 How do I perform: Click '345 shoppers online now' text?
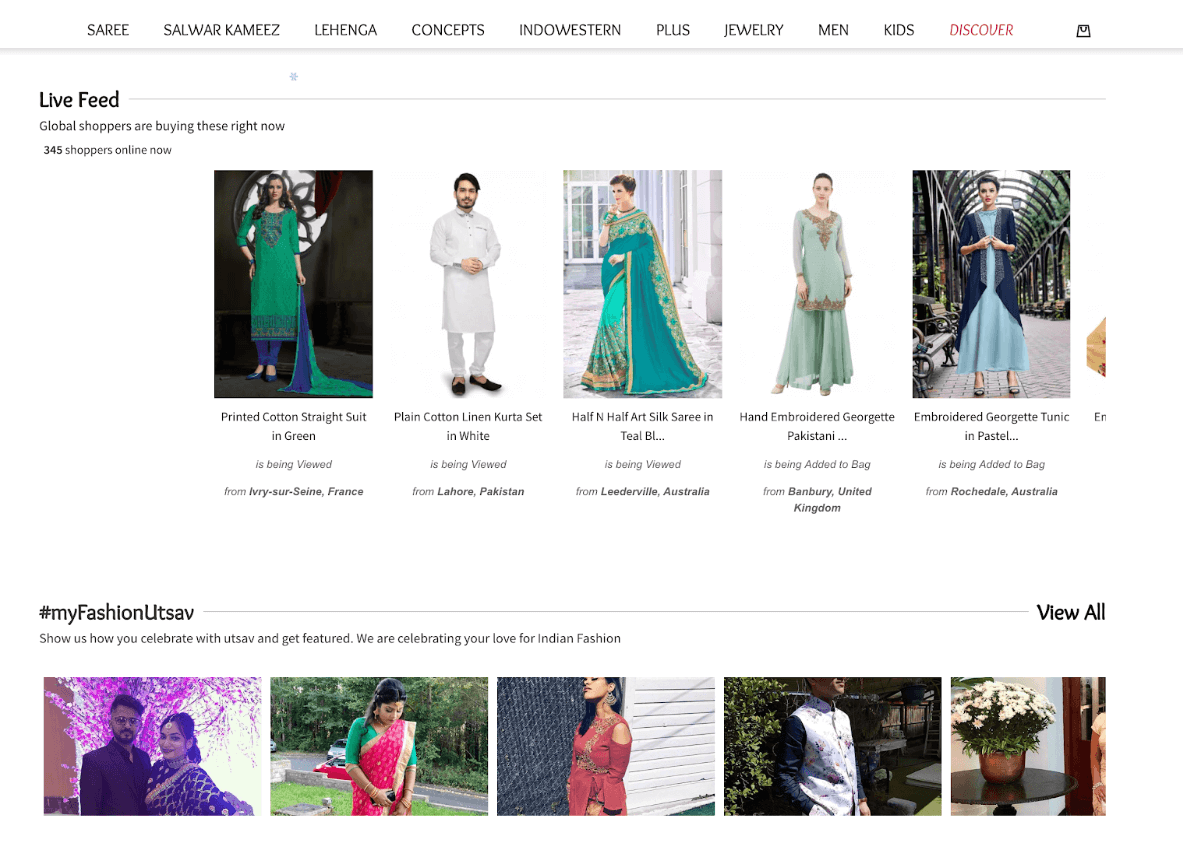[107, 150]
